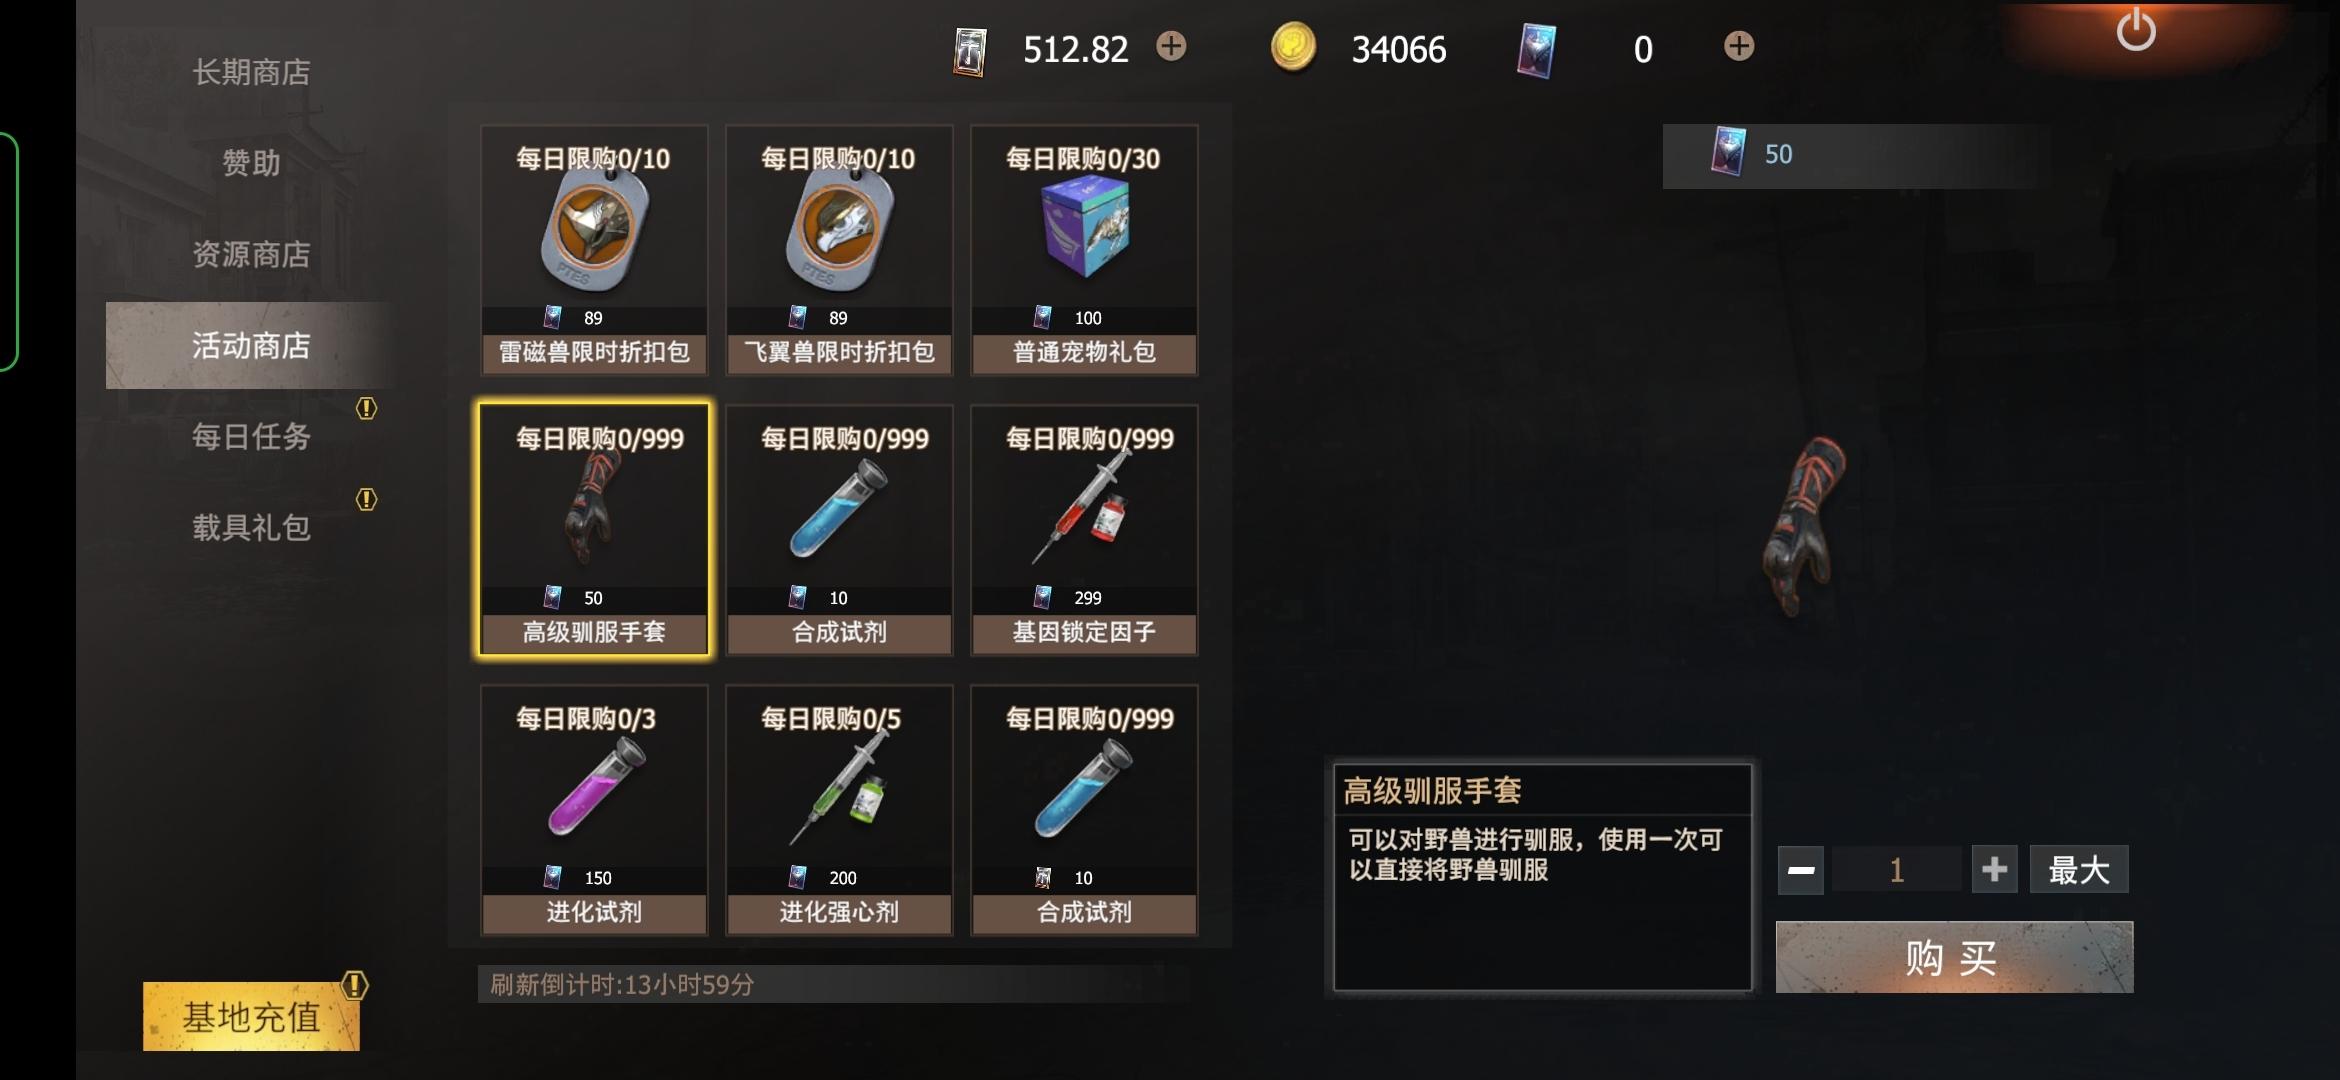Increase purchase quantity with plus button

(x=1994, y=869)
